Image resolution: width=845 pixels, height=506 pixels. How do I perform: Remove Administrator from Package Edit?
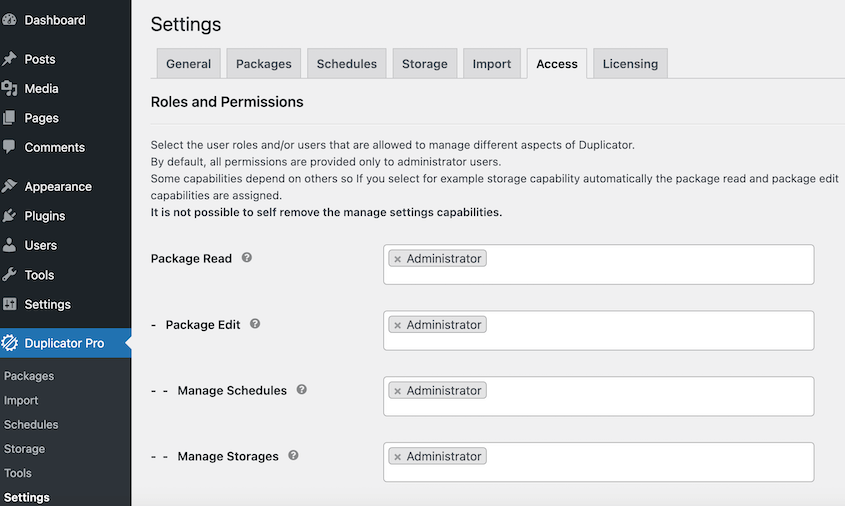(x=397, y=325)
